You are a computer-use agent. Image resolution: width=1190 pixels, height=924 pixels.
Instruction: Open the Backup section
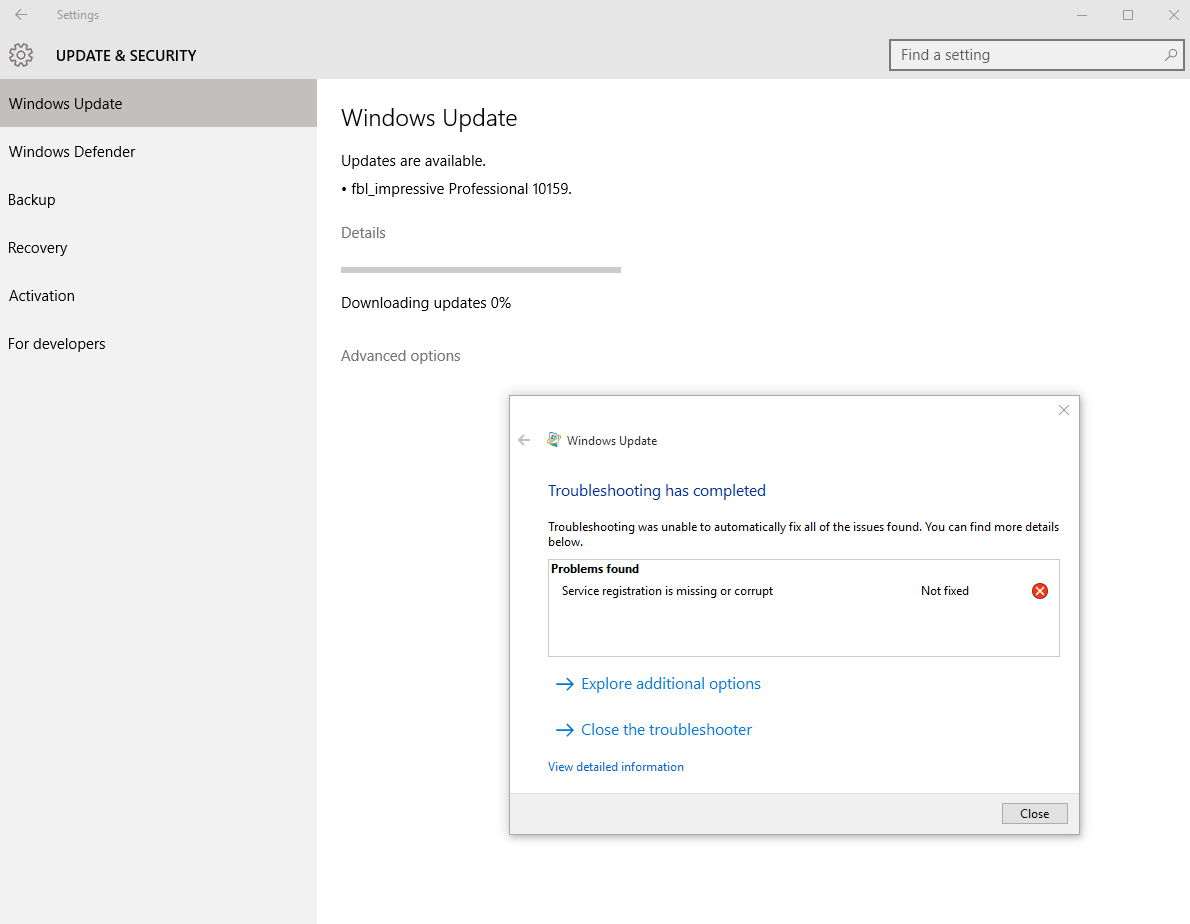click(x=158, y=200)
